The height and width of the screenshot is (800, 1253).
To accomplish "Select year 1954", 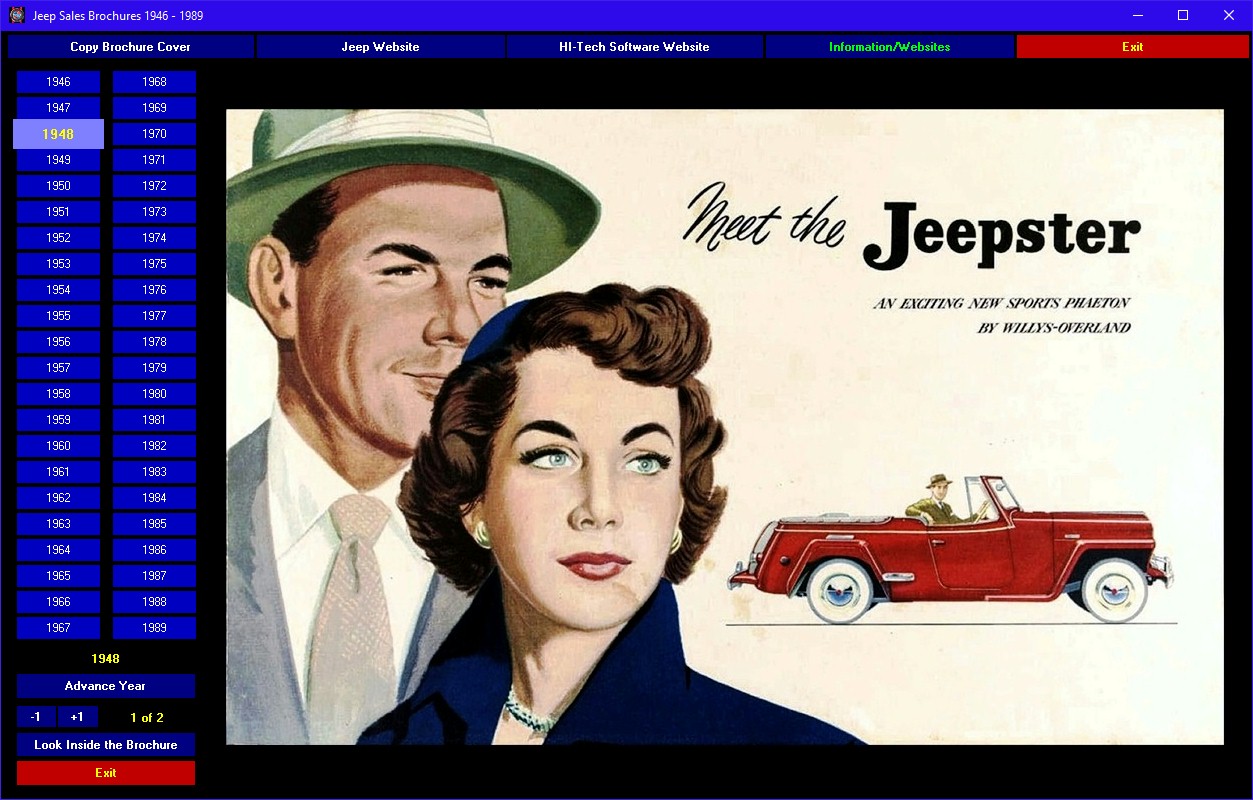I will pyautogui.click(x=58, y=290).
